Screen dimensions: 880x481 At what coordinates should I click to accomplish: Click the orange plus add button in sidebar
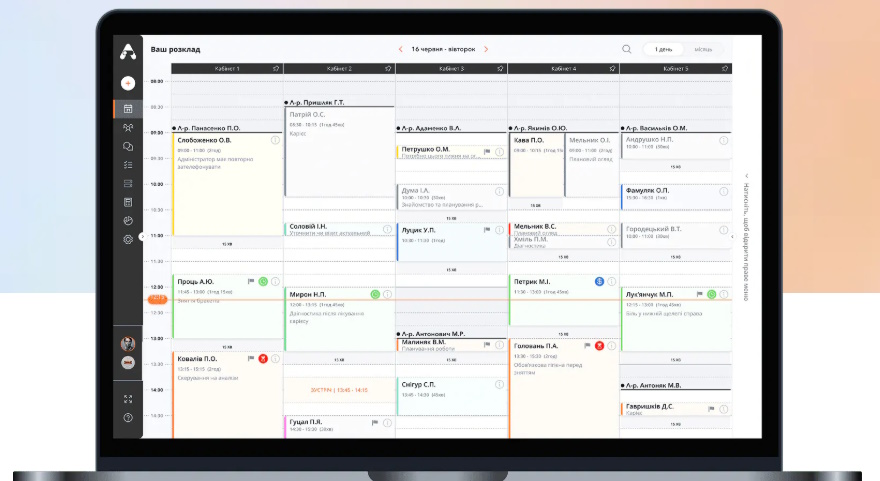pos(128,83)
